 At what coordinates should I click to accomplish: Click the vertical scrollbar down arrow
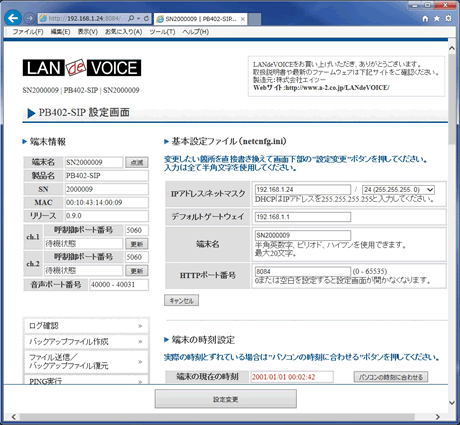point(452,402)
